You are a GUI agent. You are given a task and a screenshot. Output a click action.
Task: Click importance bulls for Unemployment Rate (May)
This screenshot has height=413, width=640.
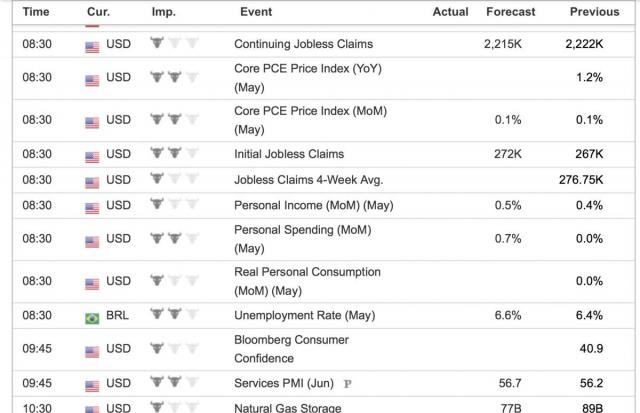tap(174, 314)
